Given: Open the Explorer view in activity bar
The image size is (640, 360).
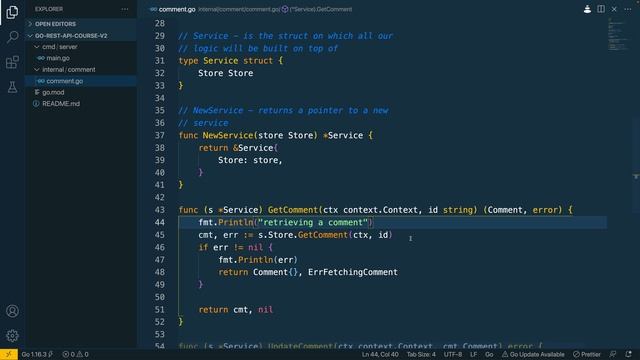Looking at the screenshot, I should coord(12,12).
